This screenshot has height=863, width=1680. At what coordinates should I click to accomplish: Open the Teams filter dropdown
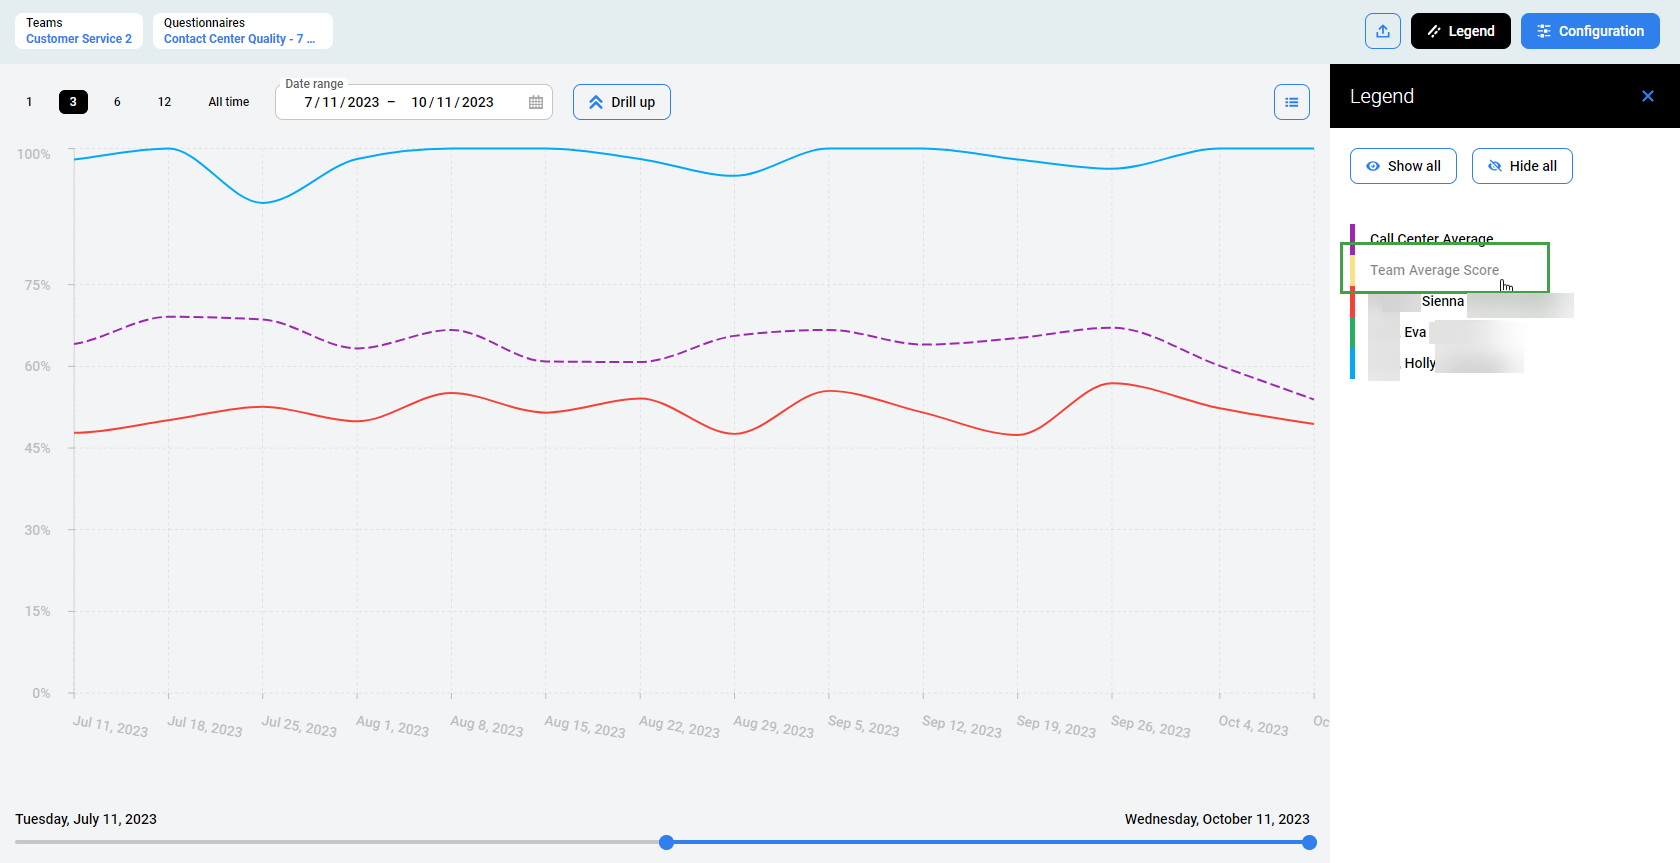(x=79, y=31)
